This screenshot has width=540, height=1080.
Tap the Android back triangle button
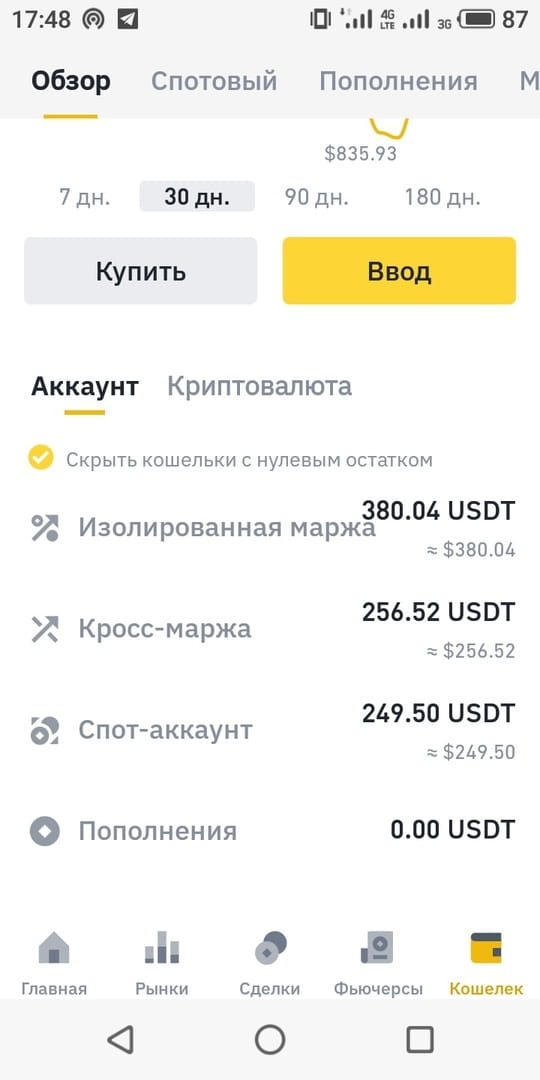point(121,1039)
